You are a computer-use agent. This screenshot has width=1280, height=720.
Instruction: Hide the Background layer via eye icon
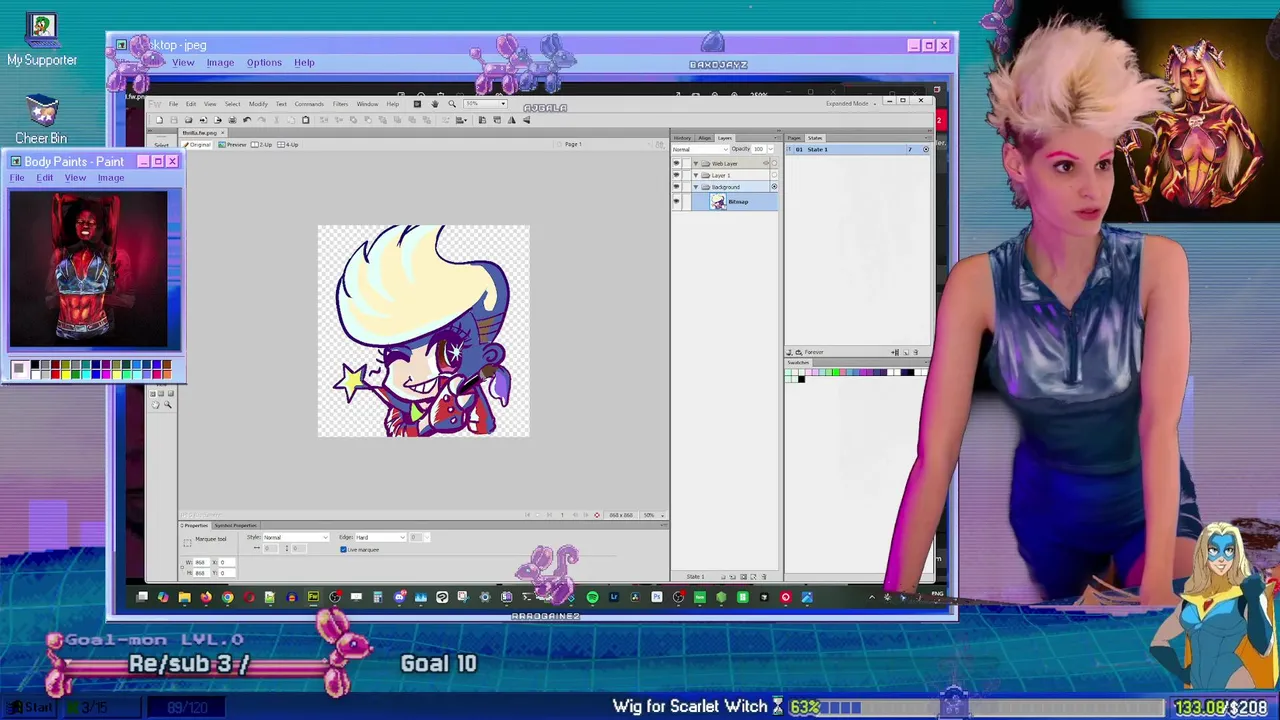pos(677,187)
